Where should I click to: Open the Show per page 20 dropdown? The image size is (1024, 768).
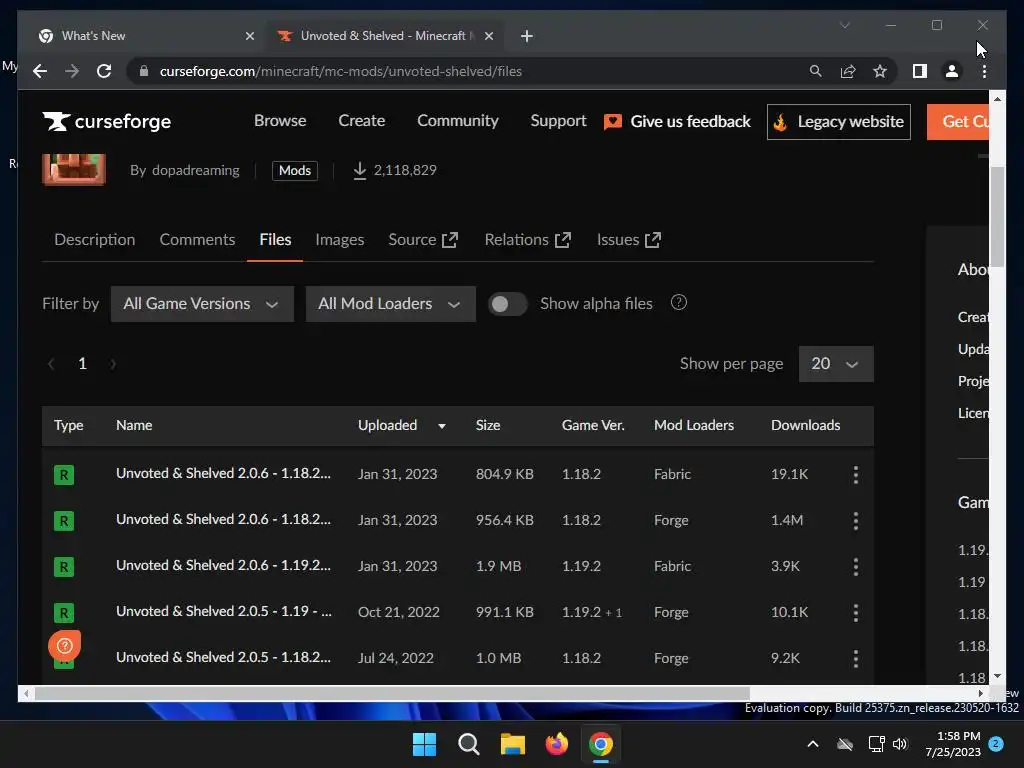click(836, 364)
